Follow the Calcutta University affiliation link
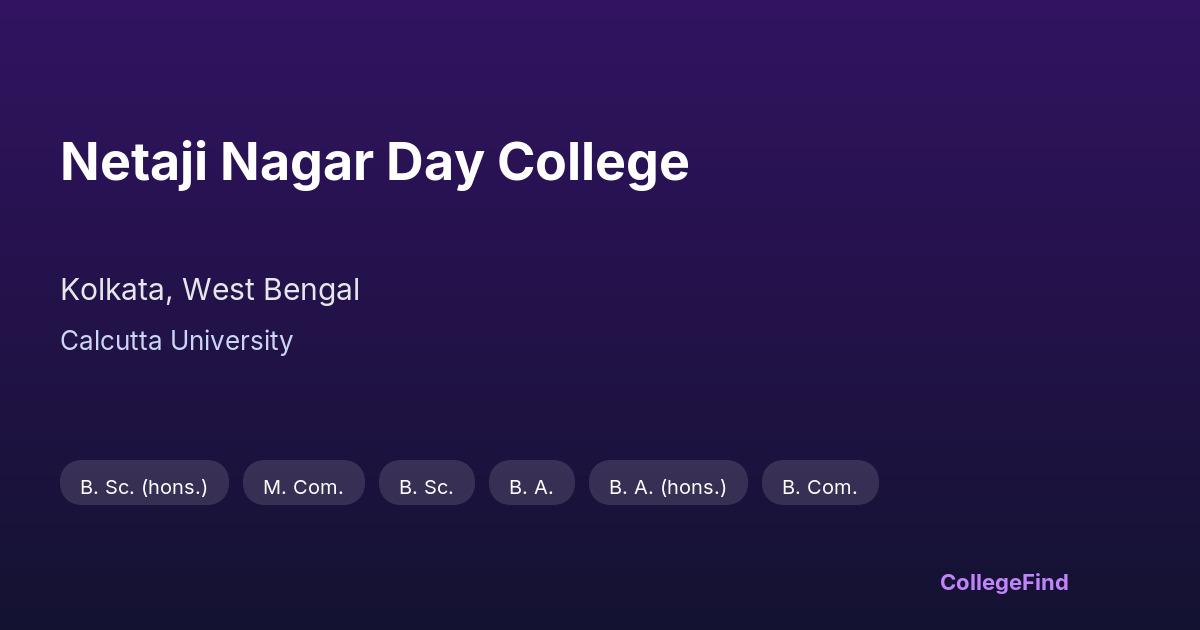Screen dimensions: 1200x630 coord(176,341)
